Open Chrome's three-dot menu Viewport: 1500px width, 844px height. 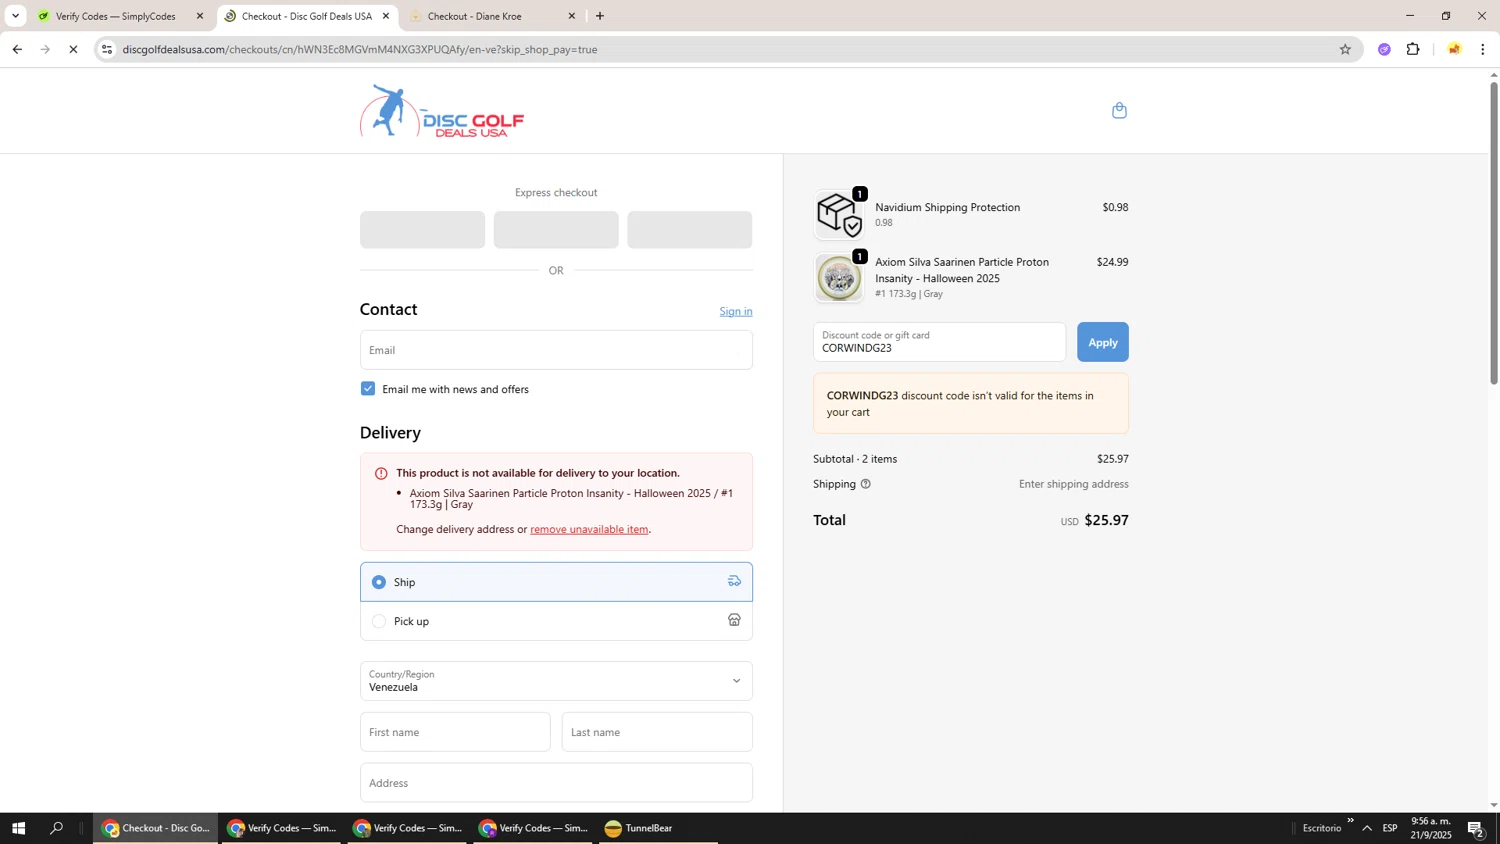[x=1482, y=49]
